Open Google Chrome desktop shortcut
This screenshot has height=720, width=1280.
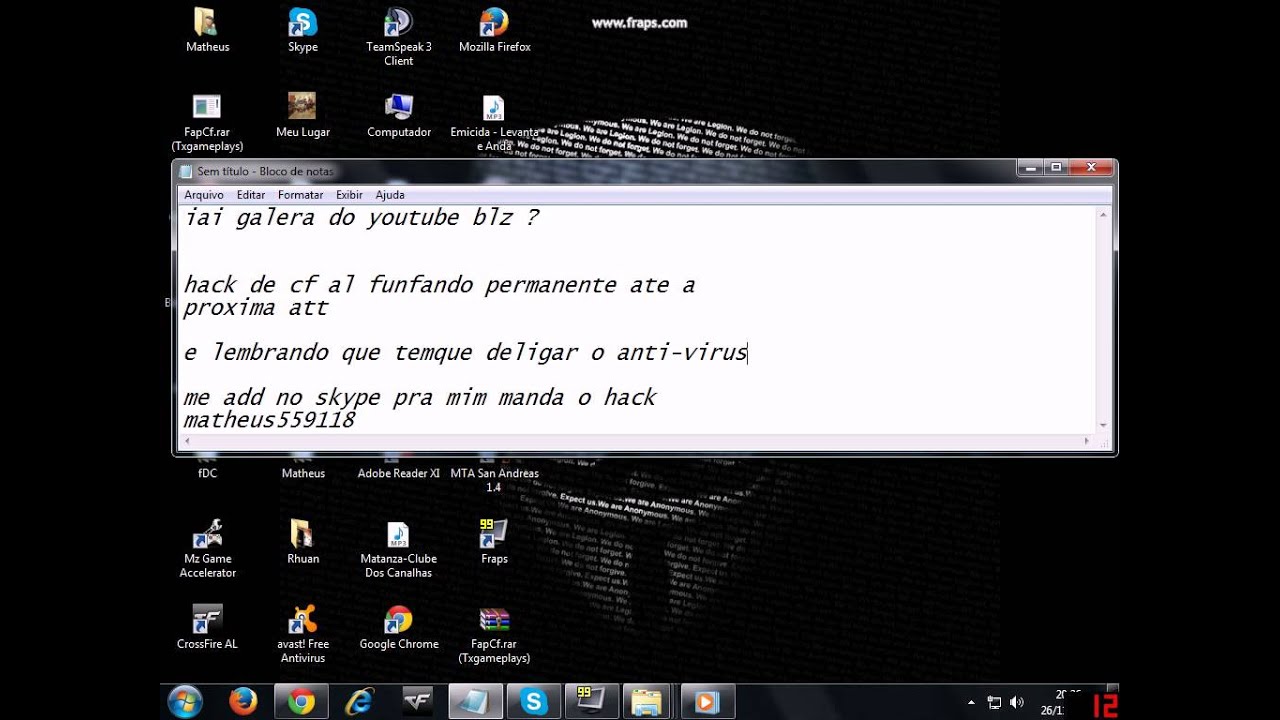[398, 628]
